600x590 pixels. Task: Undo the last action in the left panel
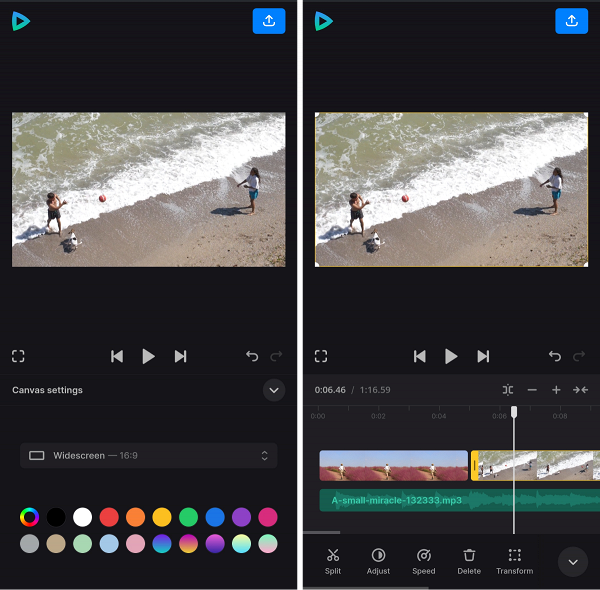(252, 356)
